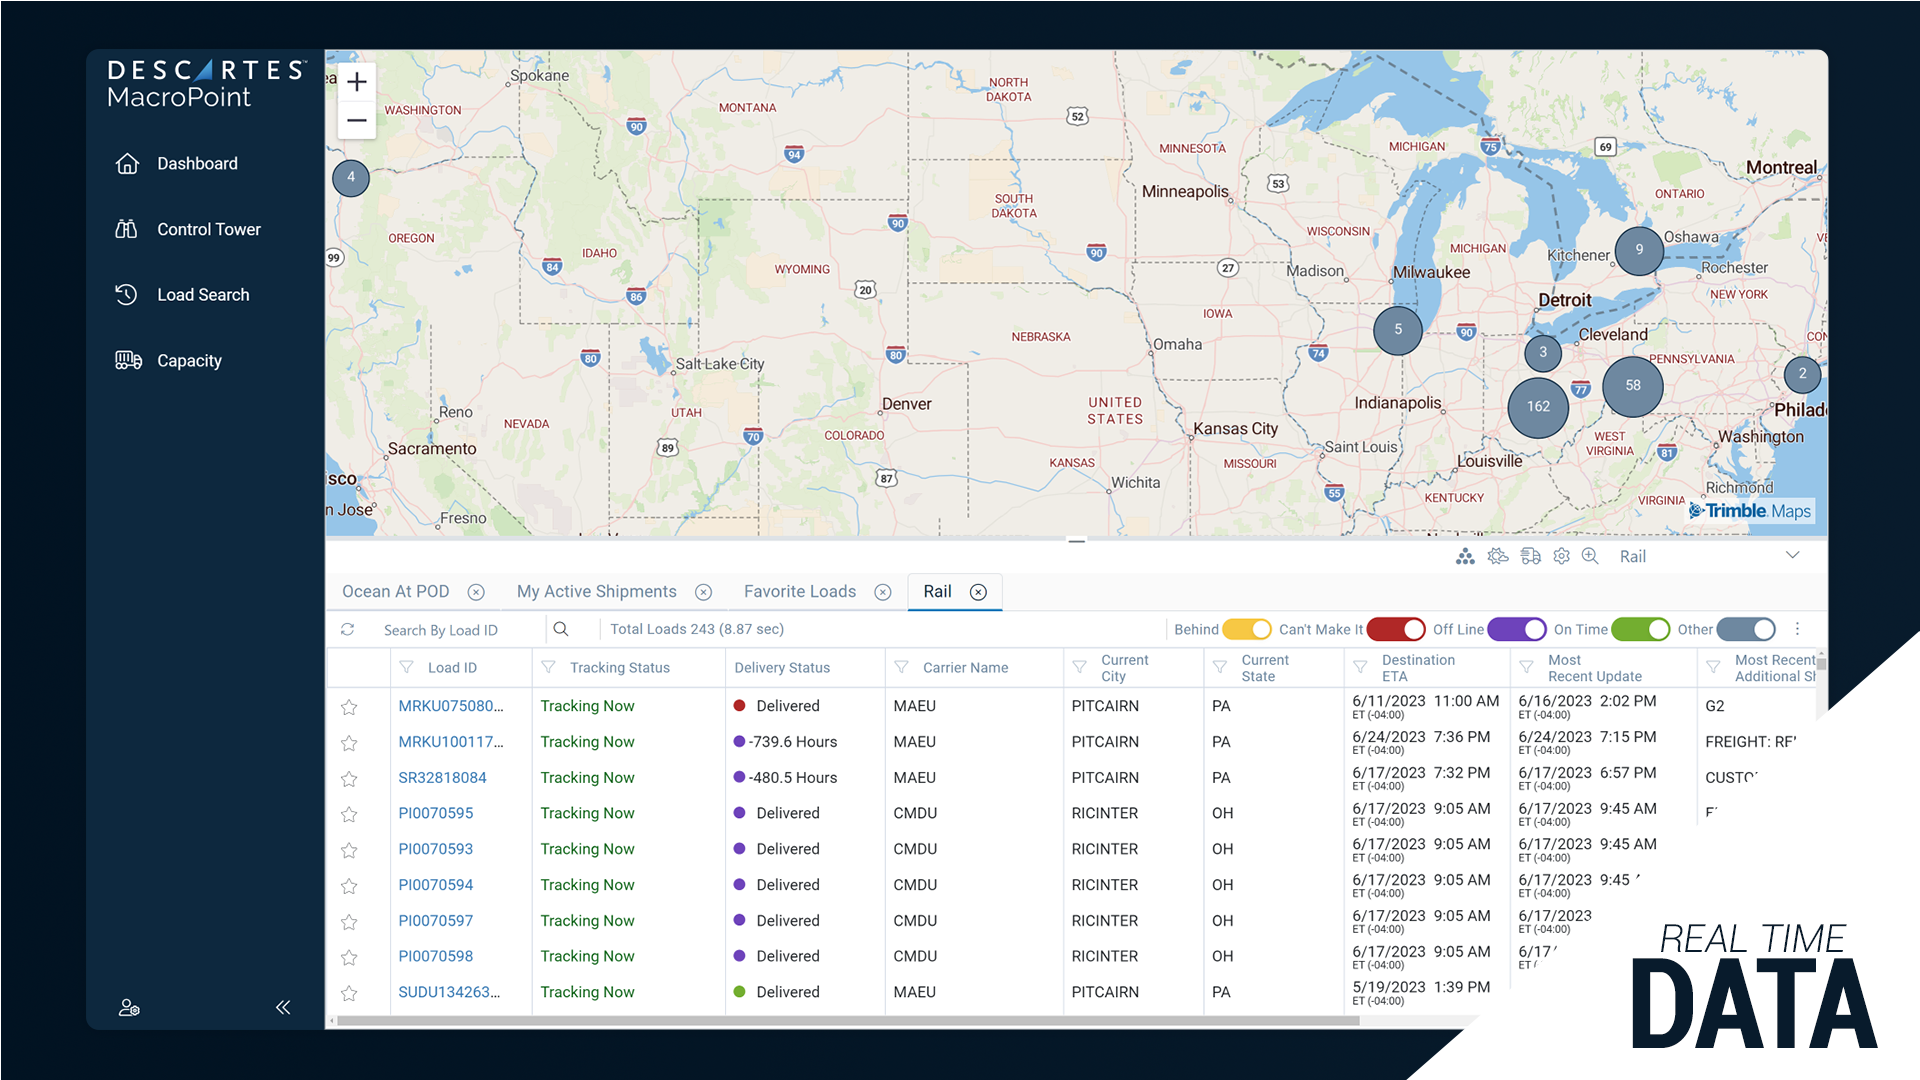Switch to the My Active Shipments tab
The width and height of the screenshot is (1920, 1080).
[596, 592]
